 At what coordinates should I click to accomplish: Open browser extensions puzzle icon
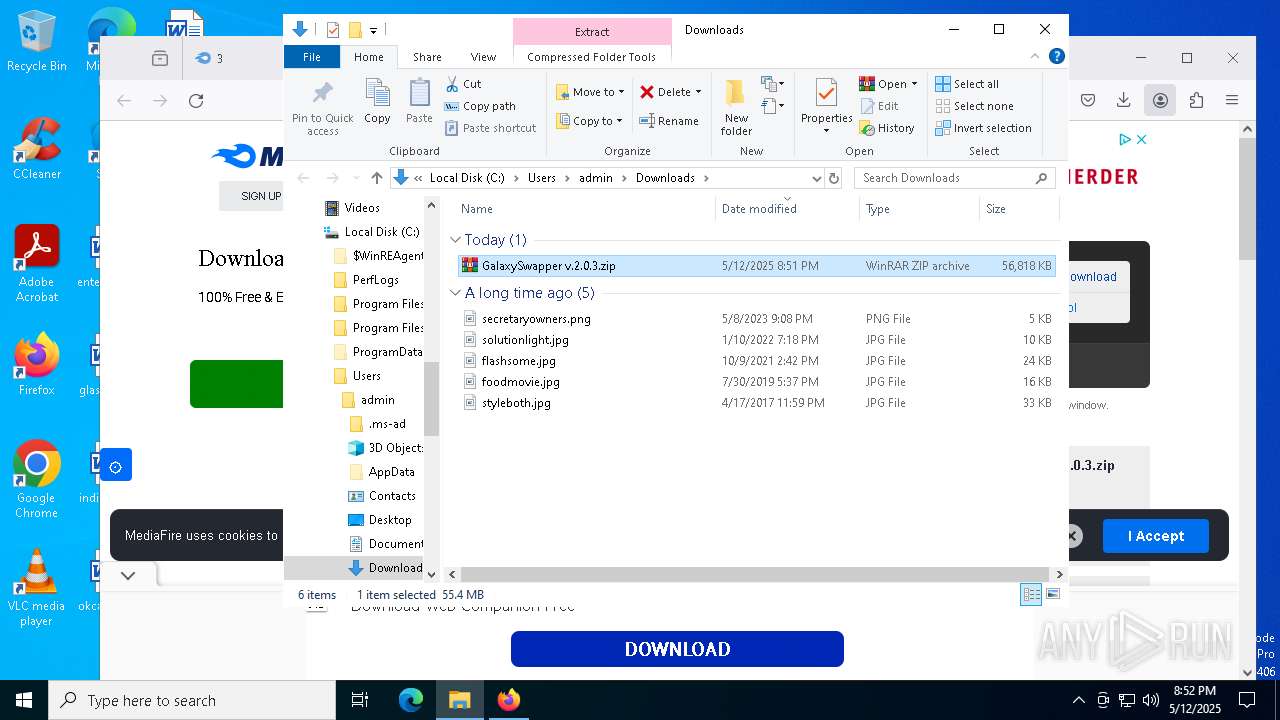[1196, 100]
